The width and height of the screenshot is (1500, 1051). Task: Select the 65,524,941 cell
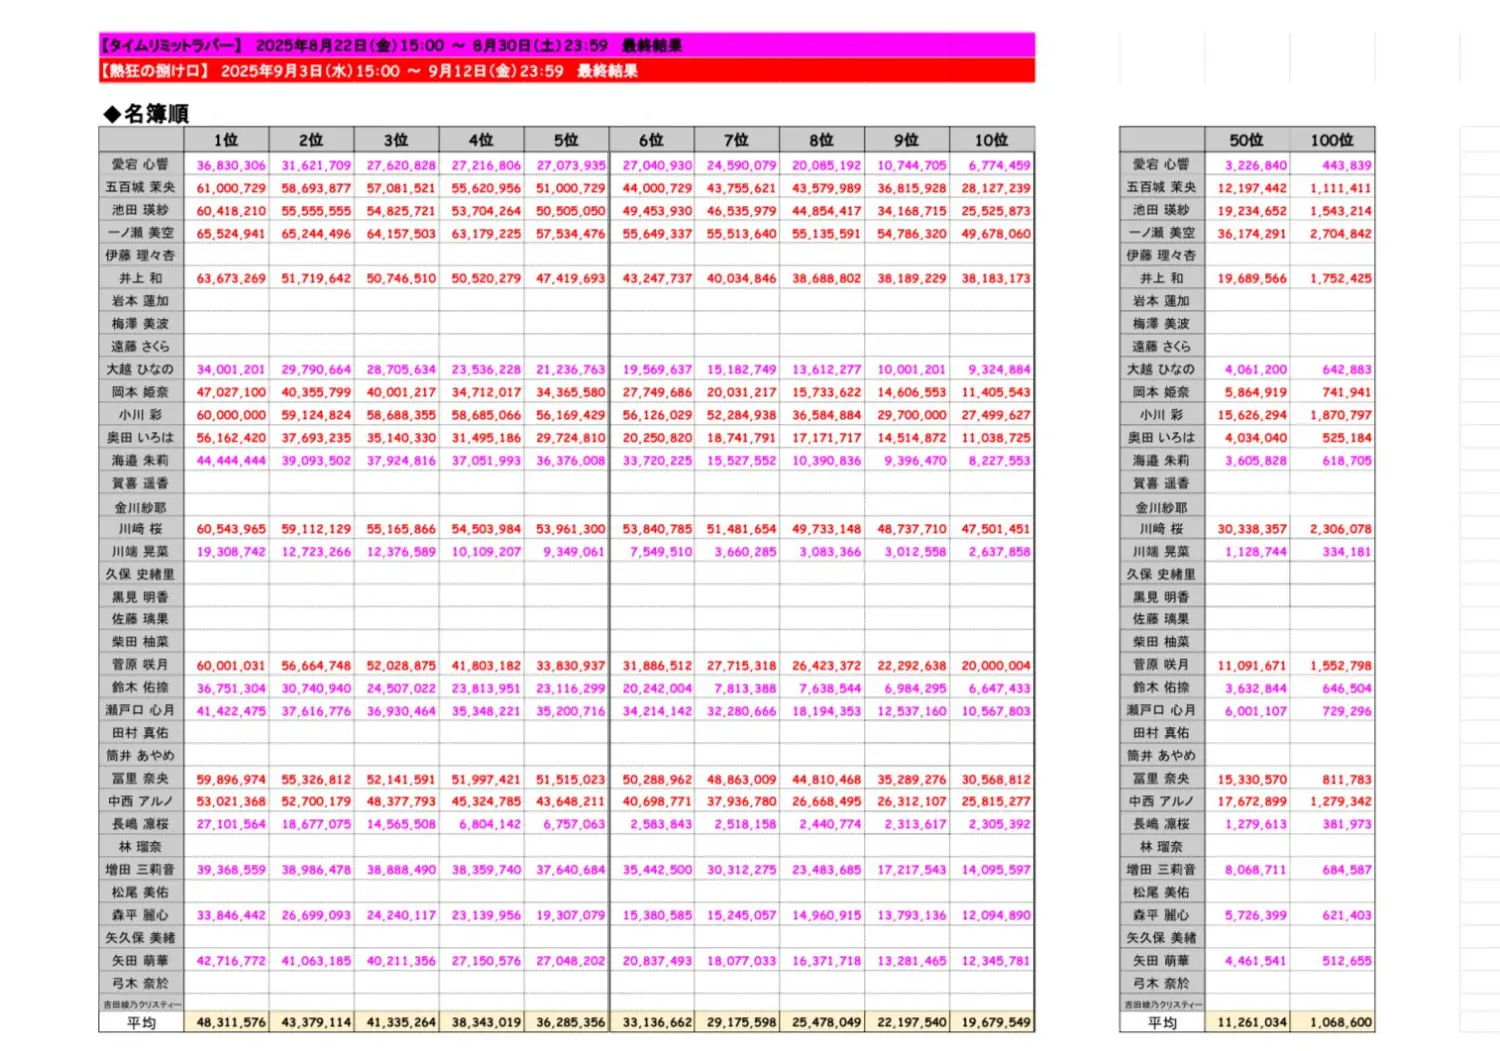point(231,233)
